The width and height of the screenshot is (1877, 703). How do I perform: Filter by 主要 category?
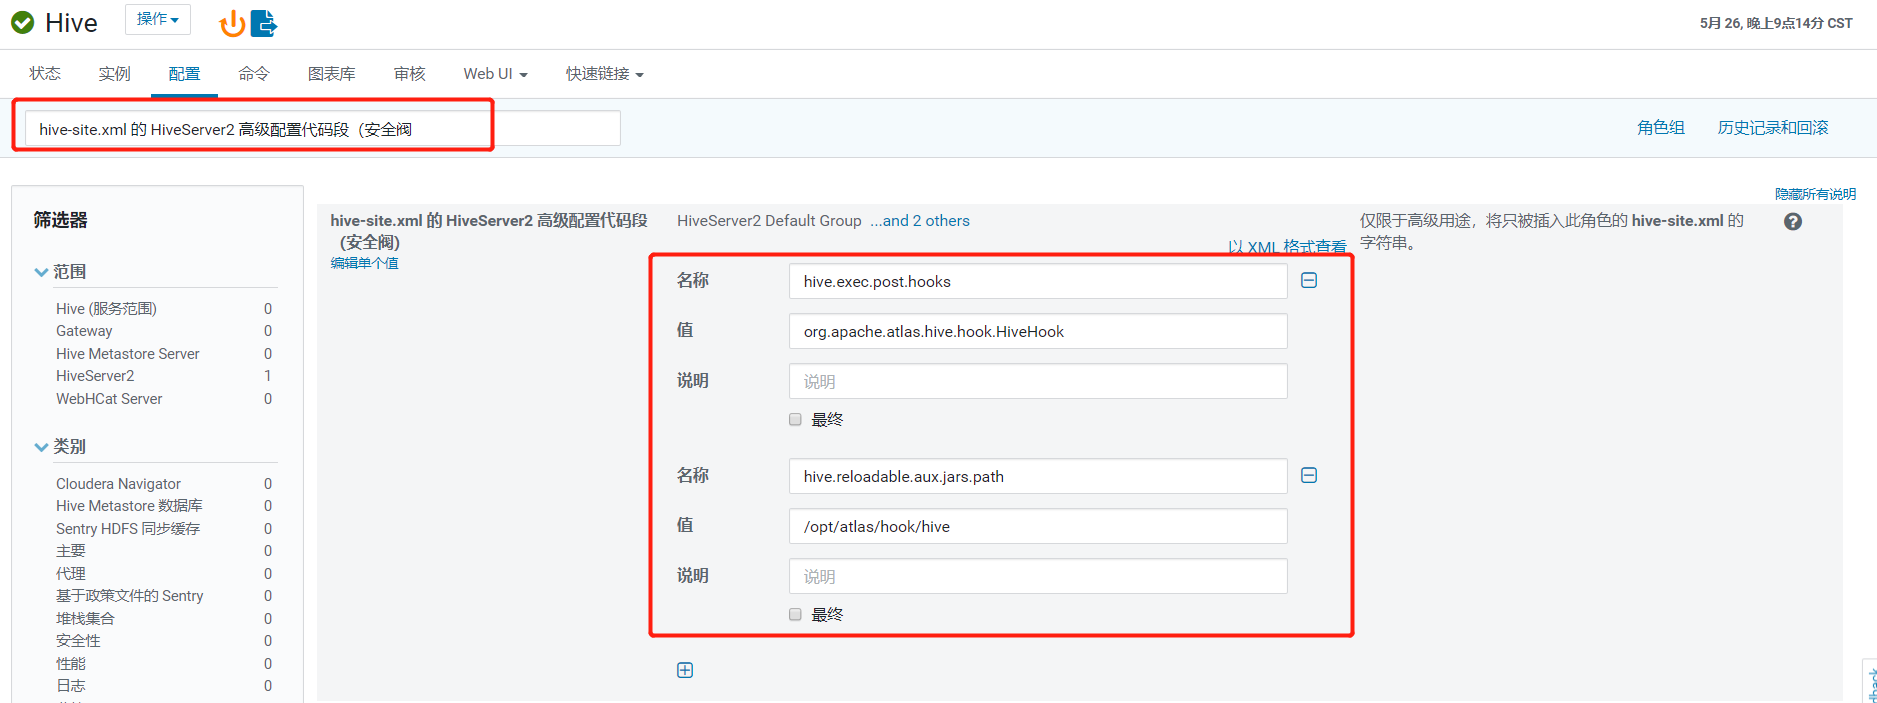tap(71, 551)
